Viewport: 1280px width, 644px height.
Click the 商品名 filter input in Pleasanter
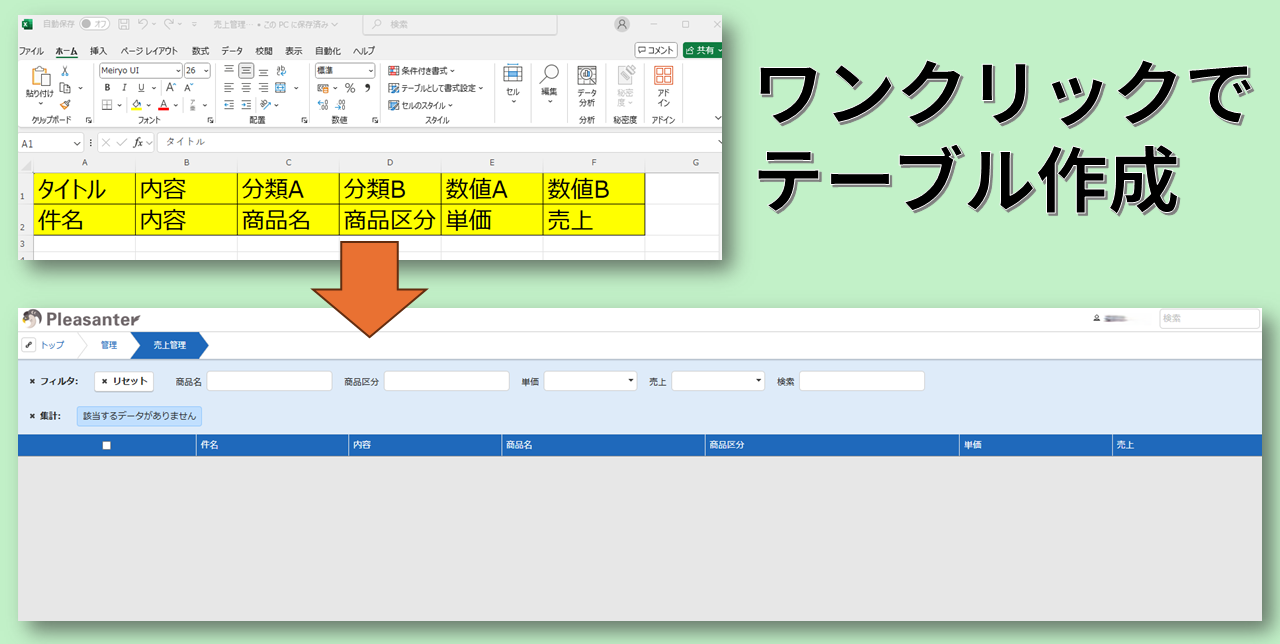click(269, 381)
